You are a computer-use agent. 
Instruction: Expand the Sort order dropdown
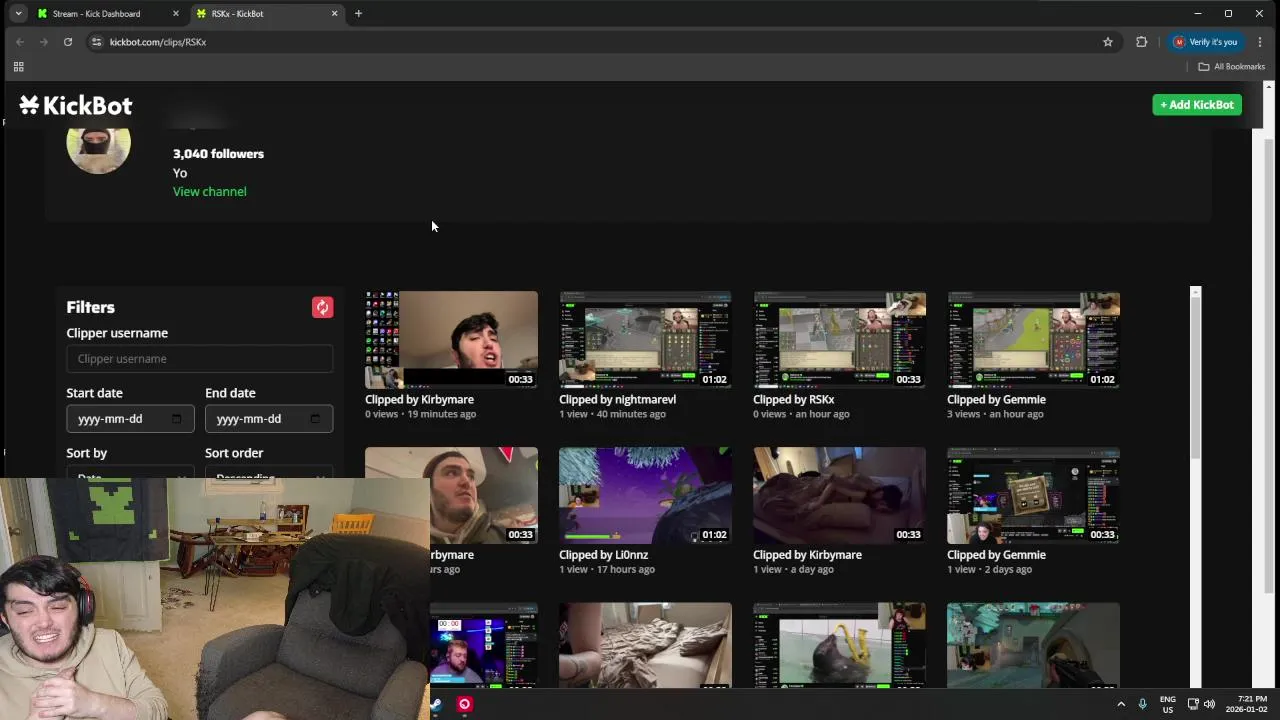click(269, 472)
